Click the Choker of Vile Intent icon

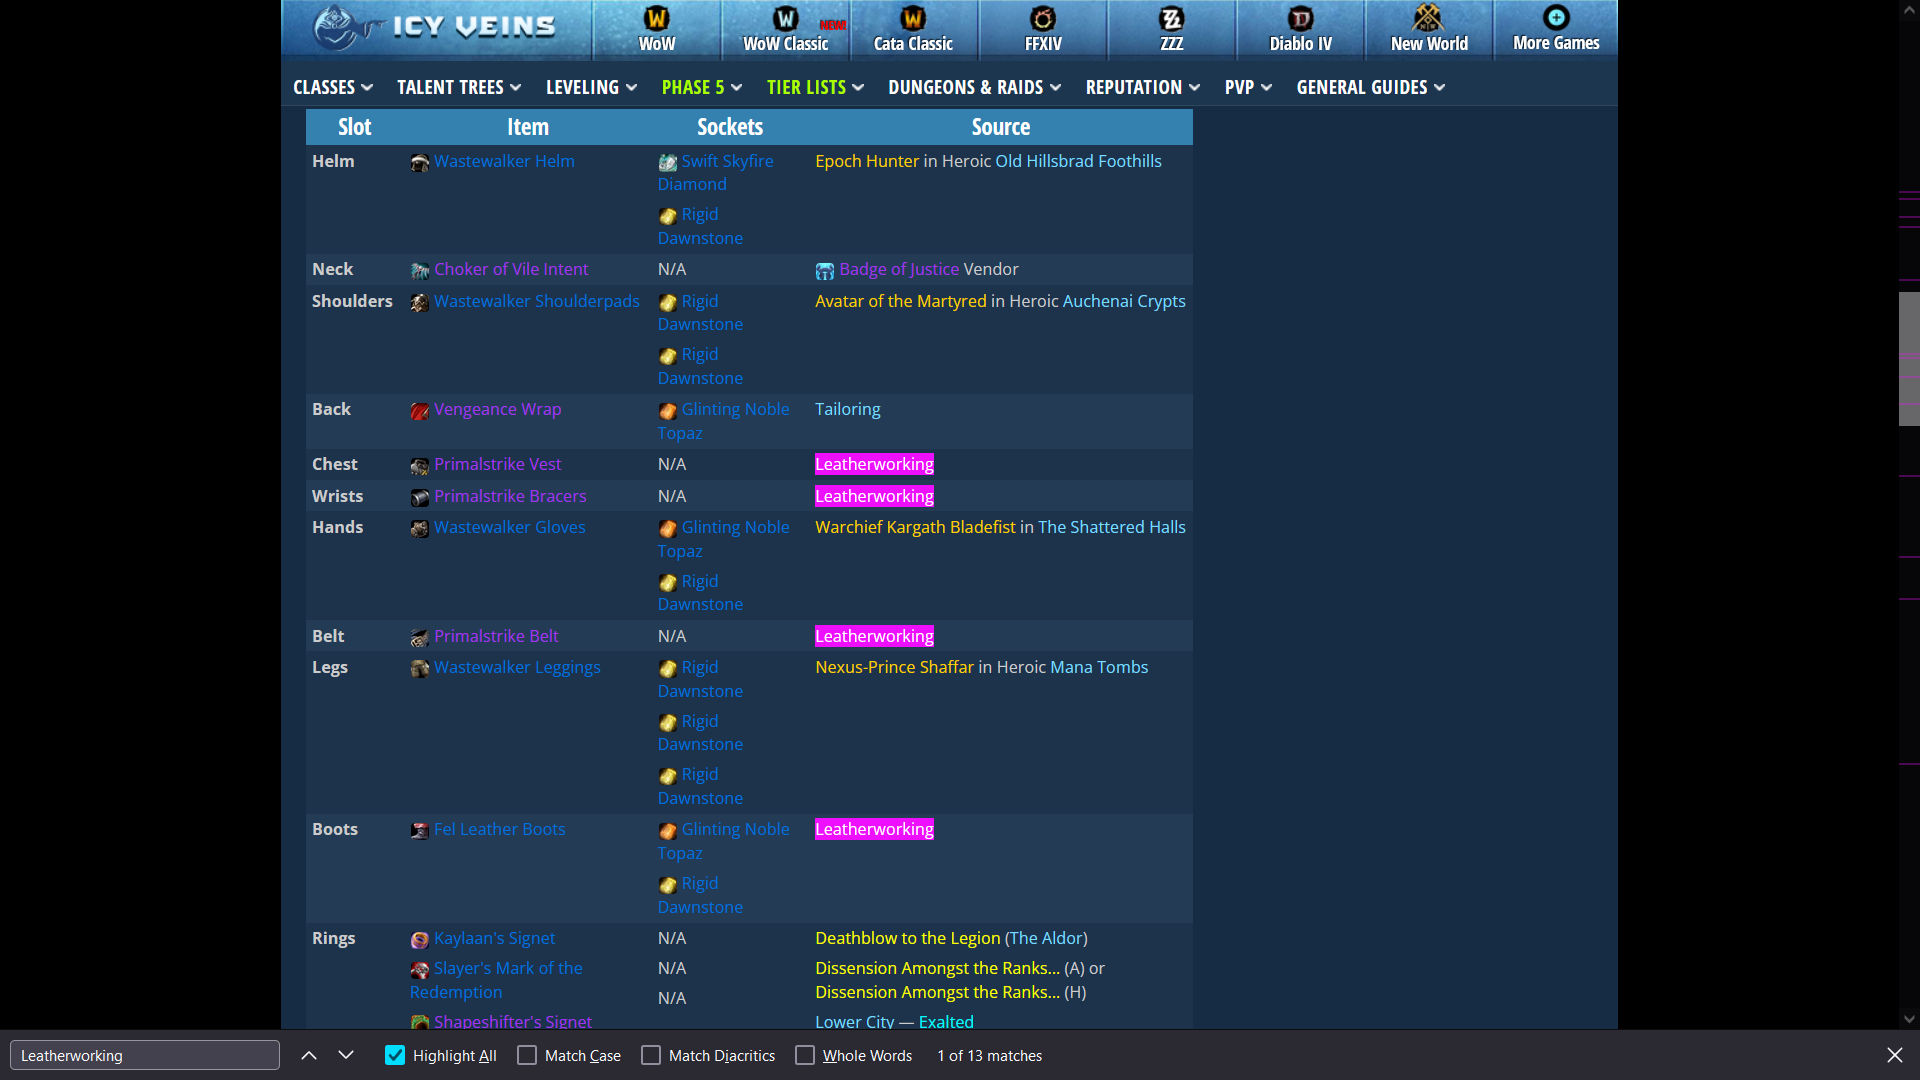point(419,270)
